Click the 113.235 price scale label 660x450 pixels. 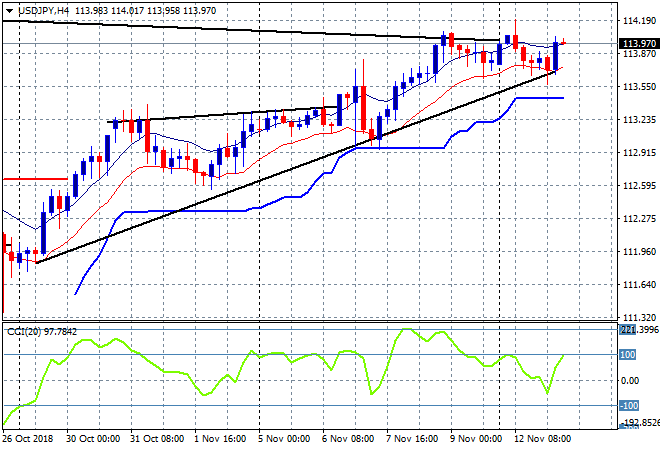pyautogui.click(x=639, y=120)
